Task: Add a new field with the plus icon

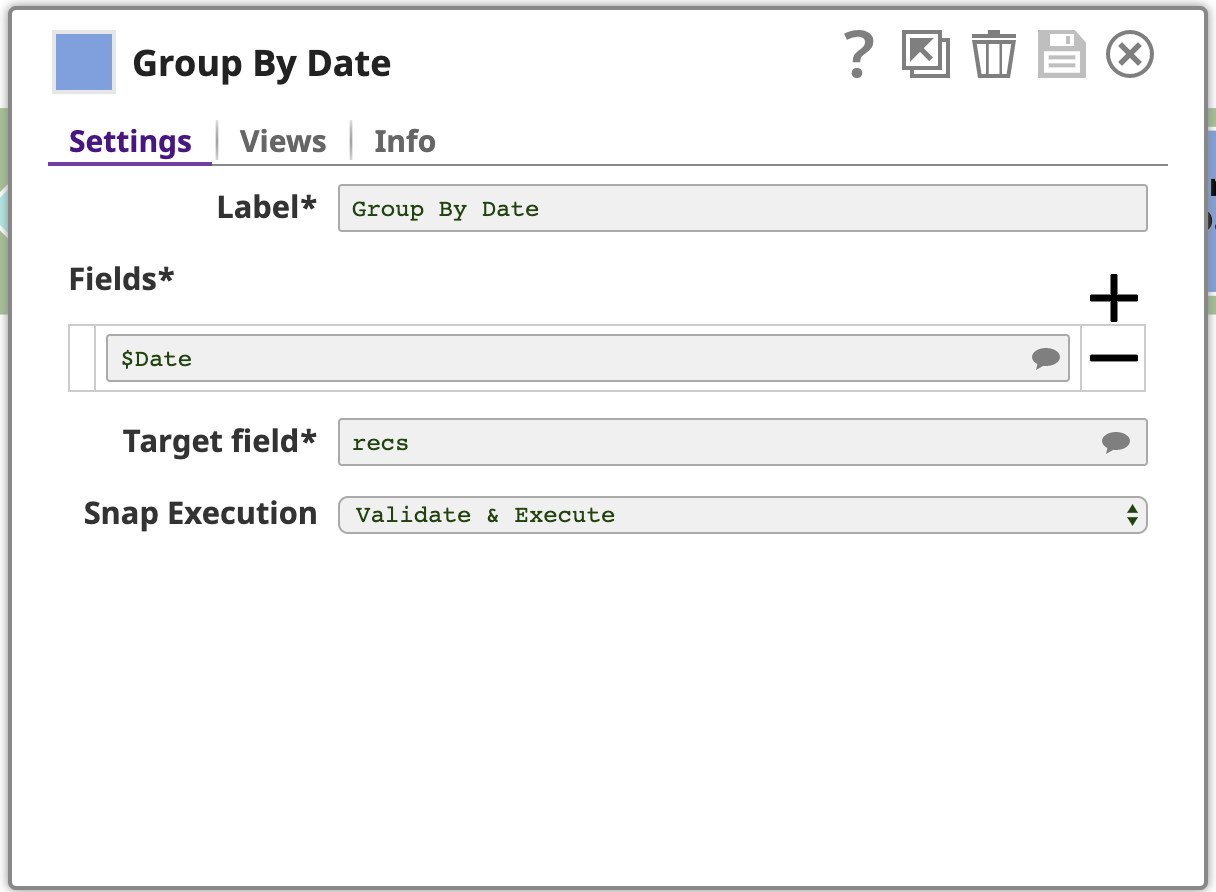Action: tap(1114, 298)
